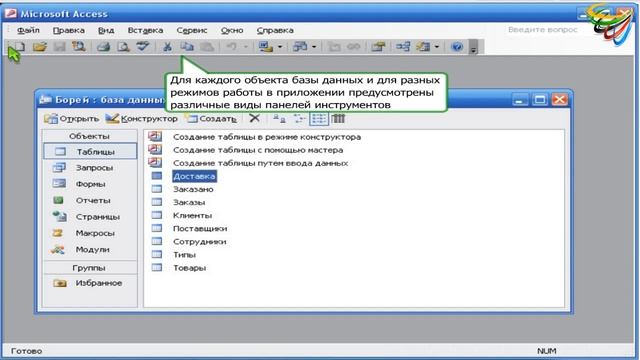This screenshot has height=360, width=640.
Task: Click the File Search toolbar icon
Action: (79, 47)
